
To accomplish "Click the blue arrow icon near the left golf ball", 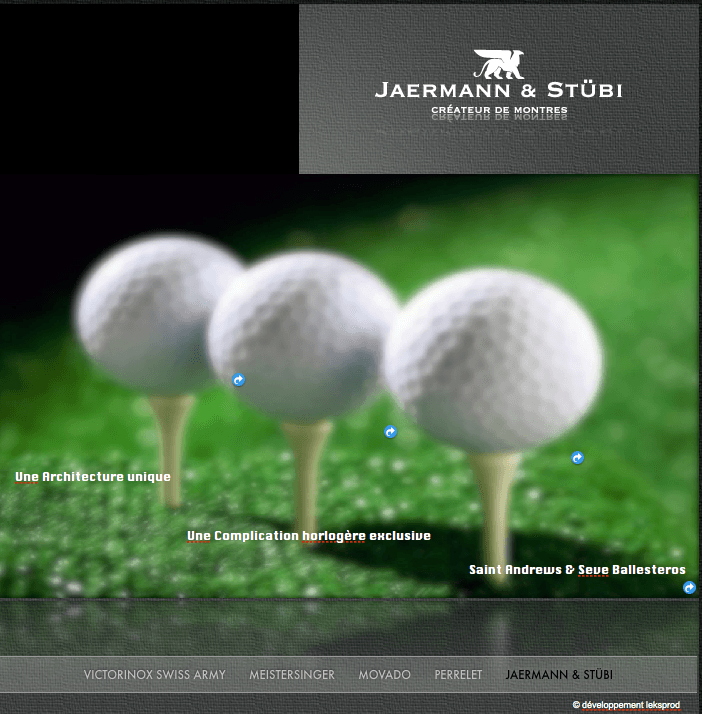I will [x=239, y=380].
